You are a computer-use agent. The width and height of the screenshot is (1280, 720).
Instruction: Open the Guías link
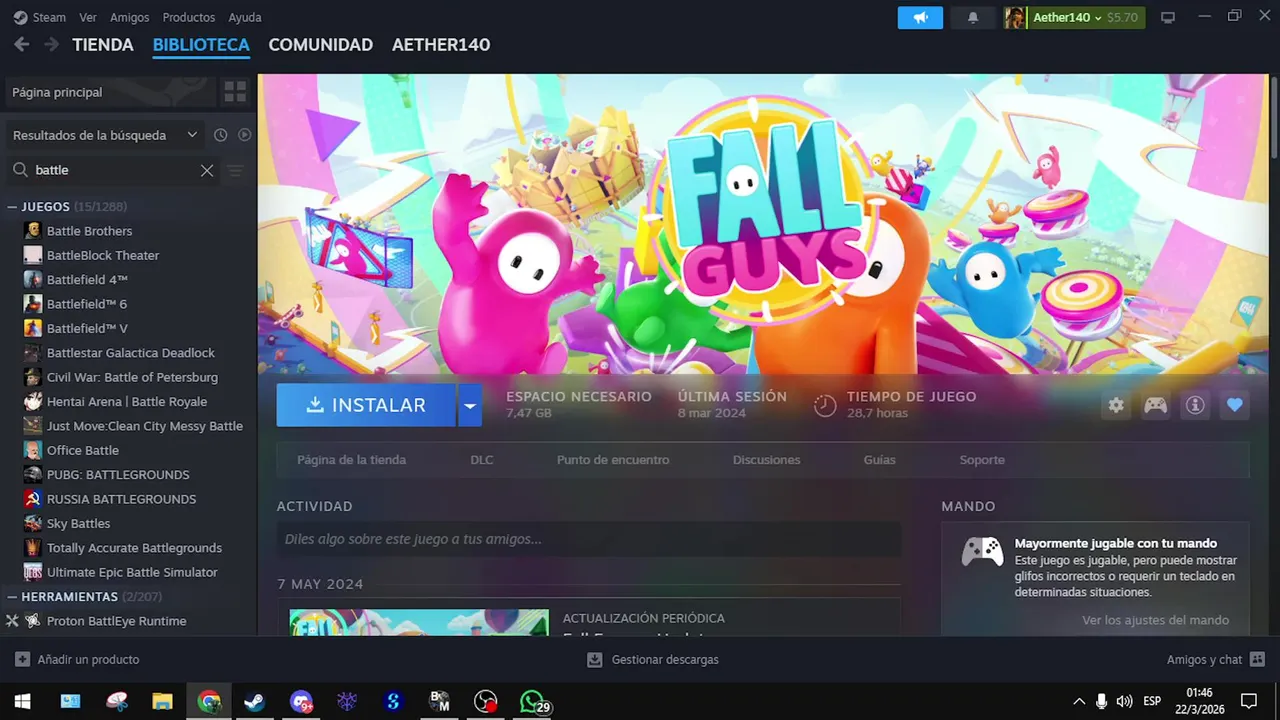[880, 460]
